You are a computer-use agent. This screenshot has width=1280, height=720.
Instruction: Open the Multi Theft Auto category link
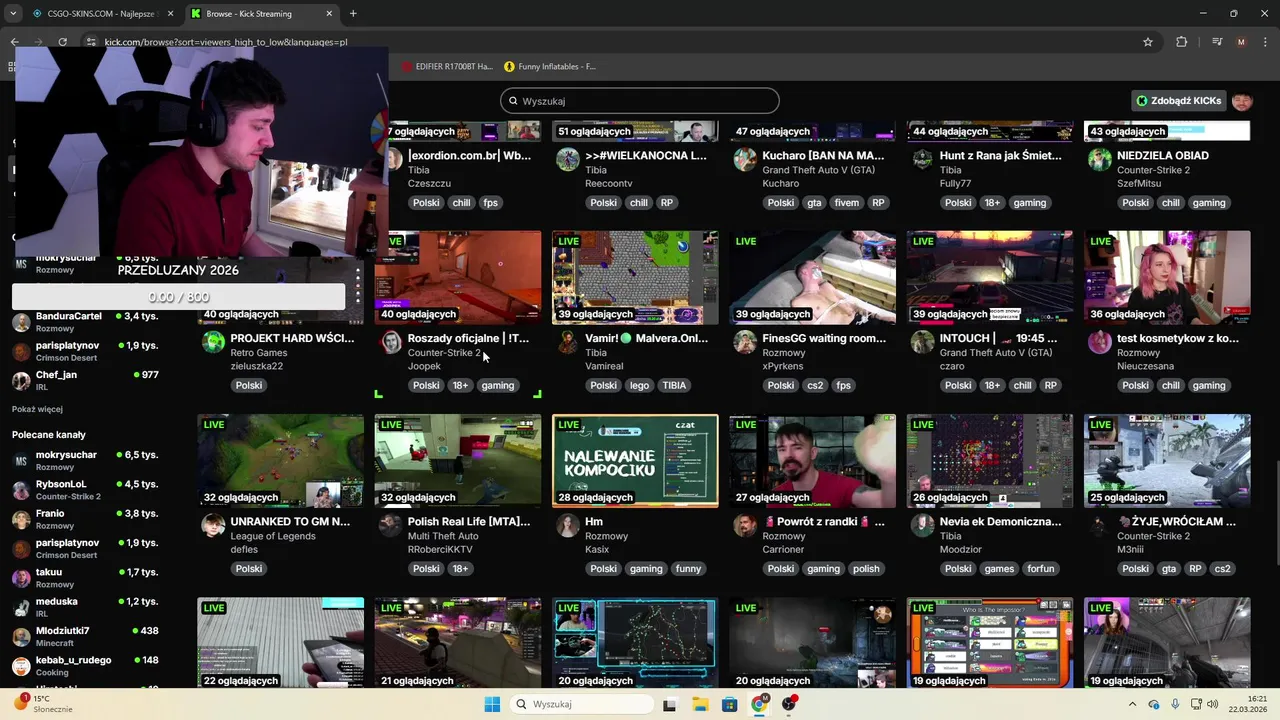coord(443,536)
